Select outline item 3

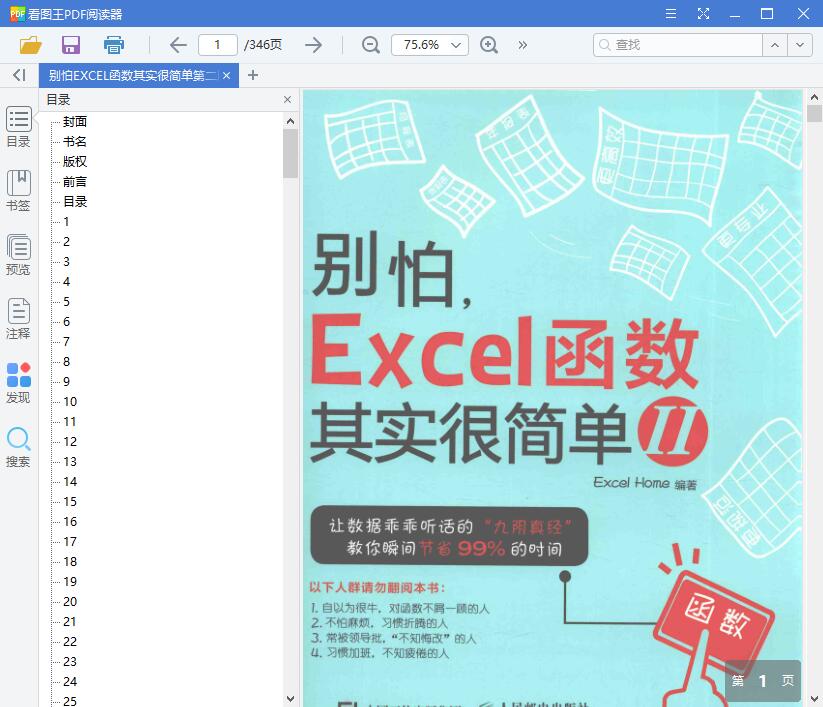67,261
